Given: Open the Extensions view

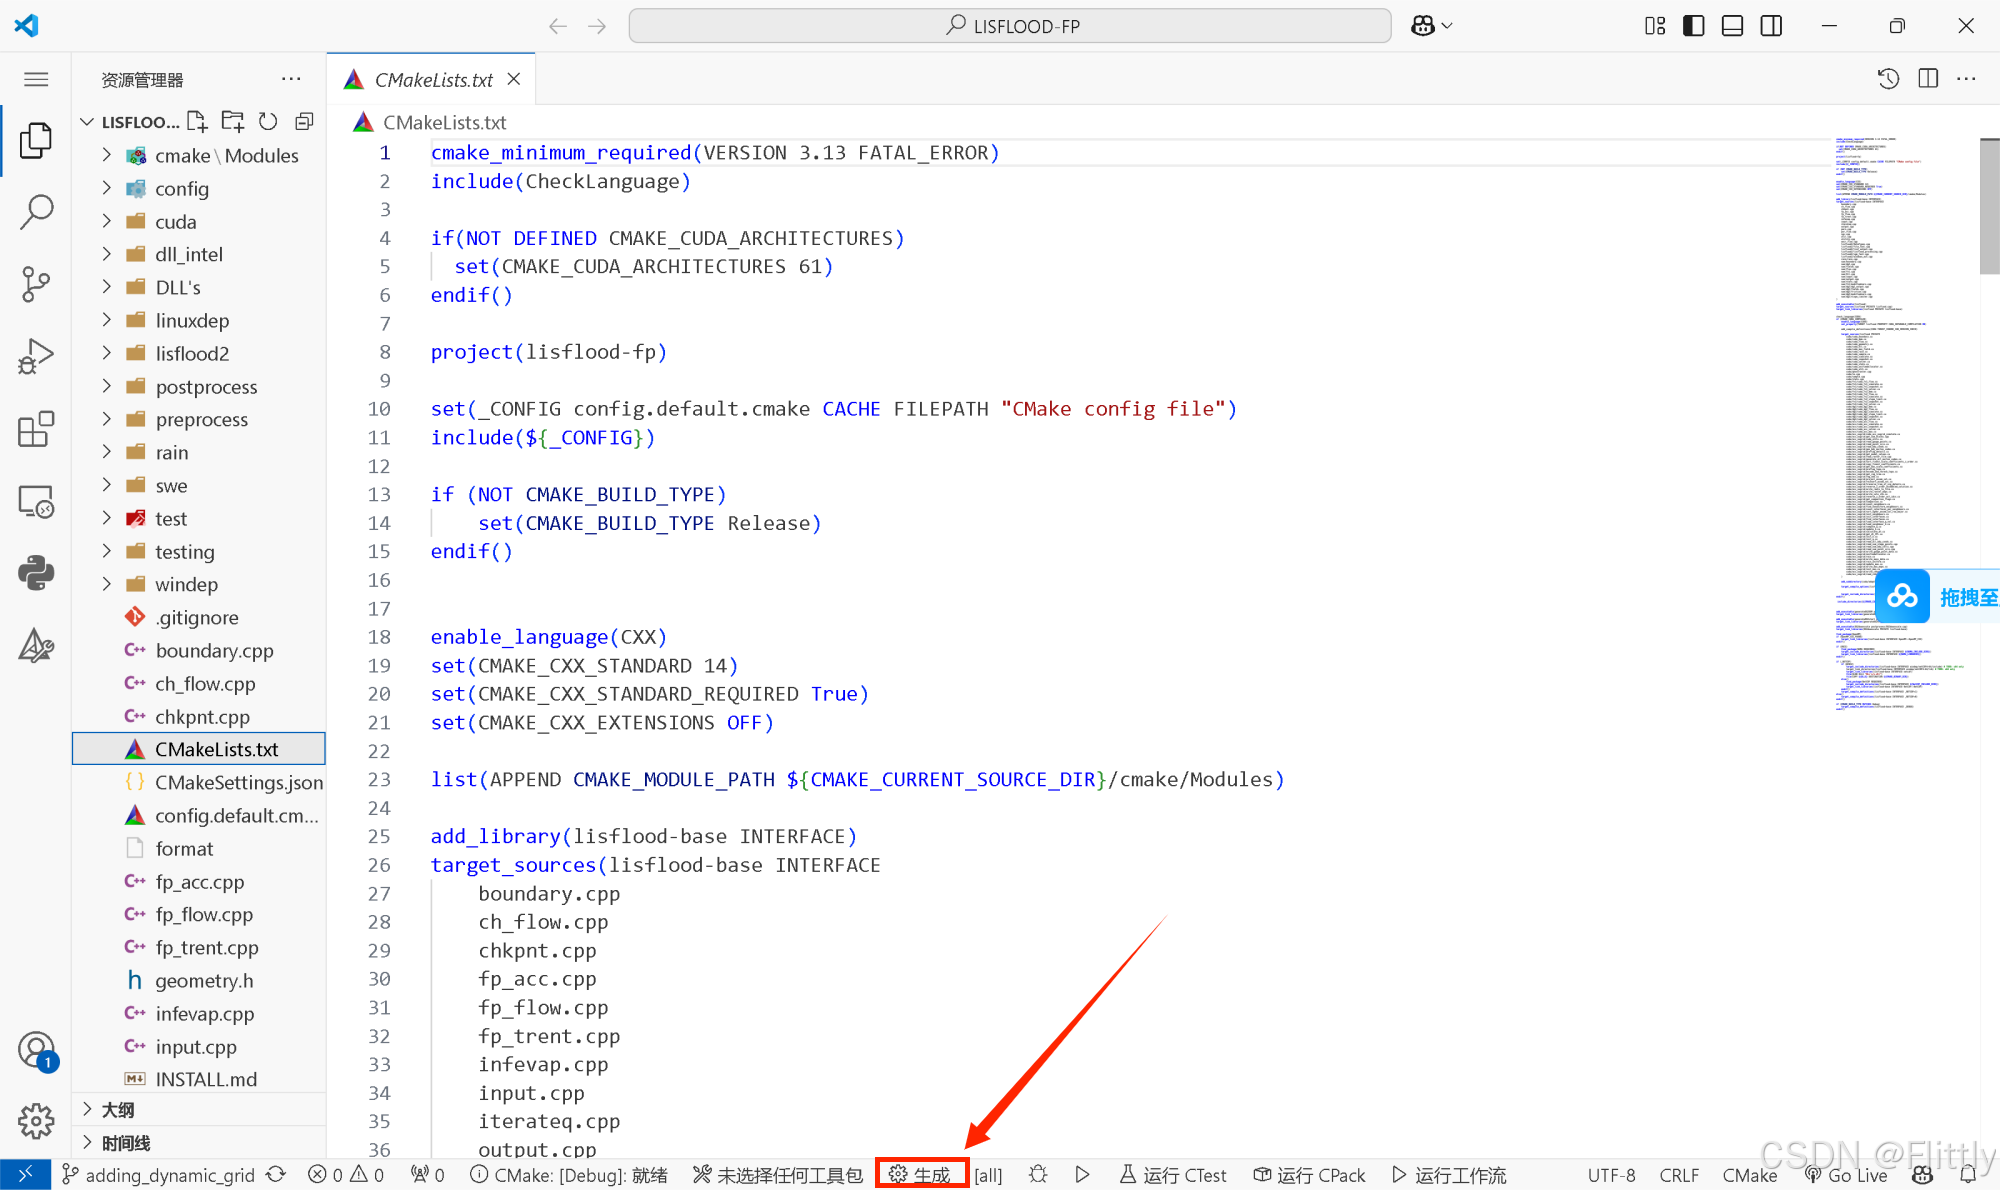Looking at the screenshot, I should click(36, 429).
